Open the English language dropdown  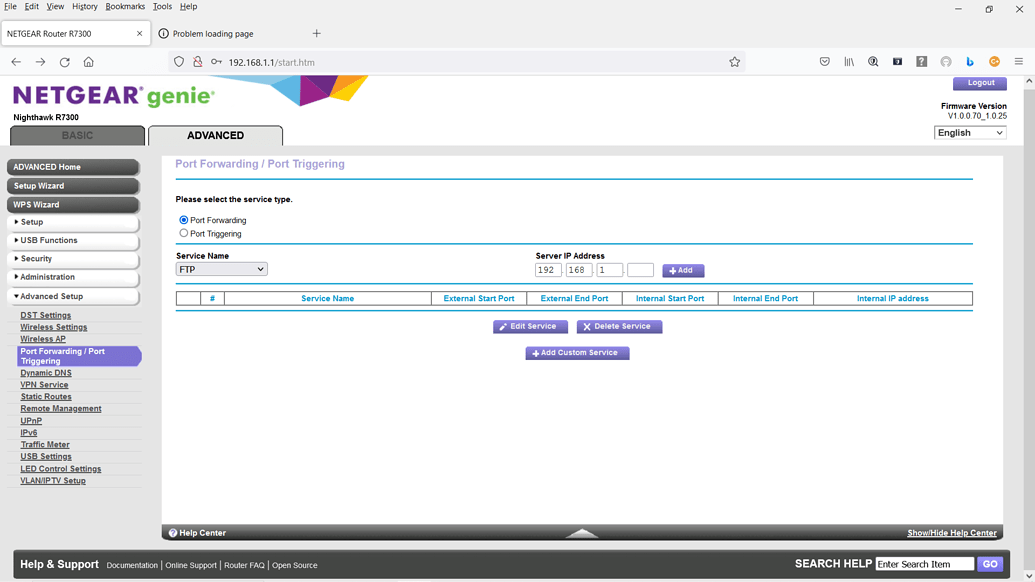pyautogui.click(x=969, y=132)
